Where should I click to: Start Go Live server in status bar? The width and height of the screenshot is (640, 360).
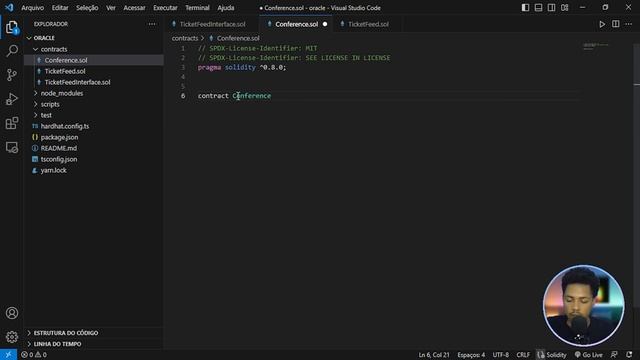tap(588, 355)
